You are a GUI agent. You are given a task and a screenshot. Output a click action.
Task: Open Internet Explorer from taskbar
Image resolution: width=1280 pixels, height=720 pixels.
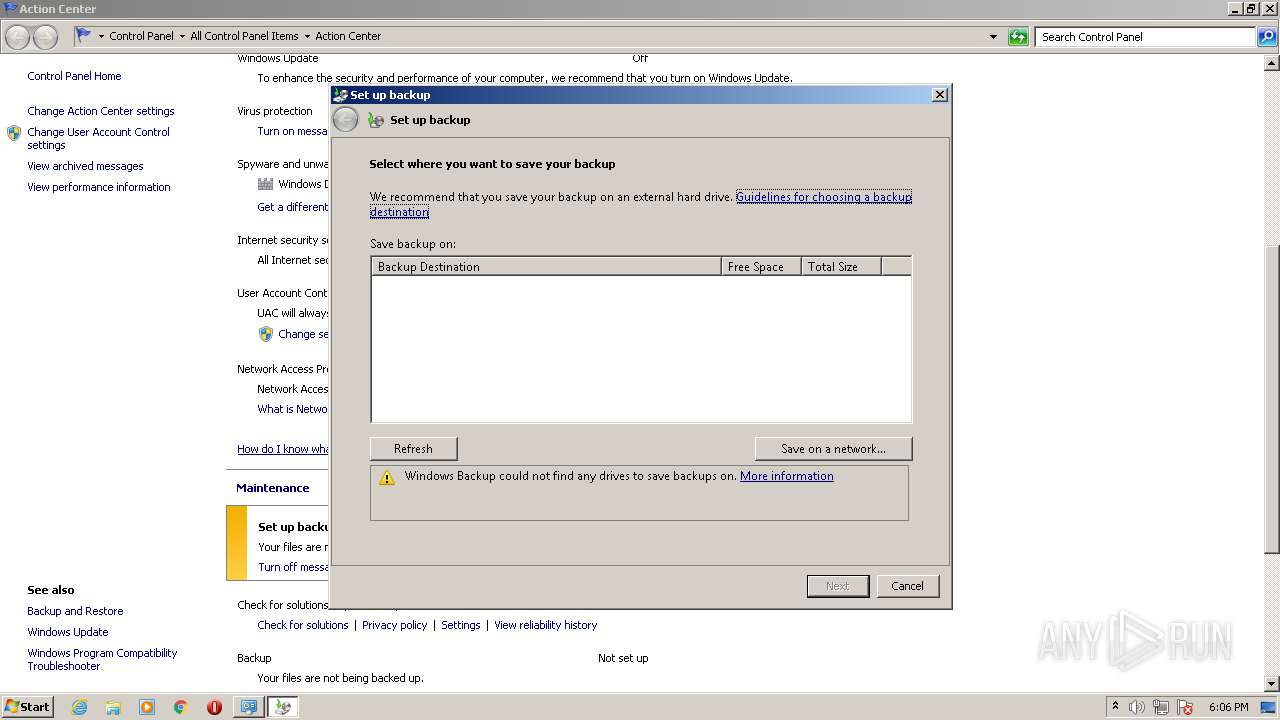79,707
